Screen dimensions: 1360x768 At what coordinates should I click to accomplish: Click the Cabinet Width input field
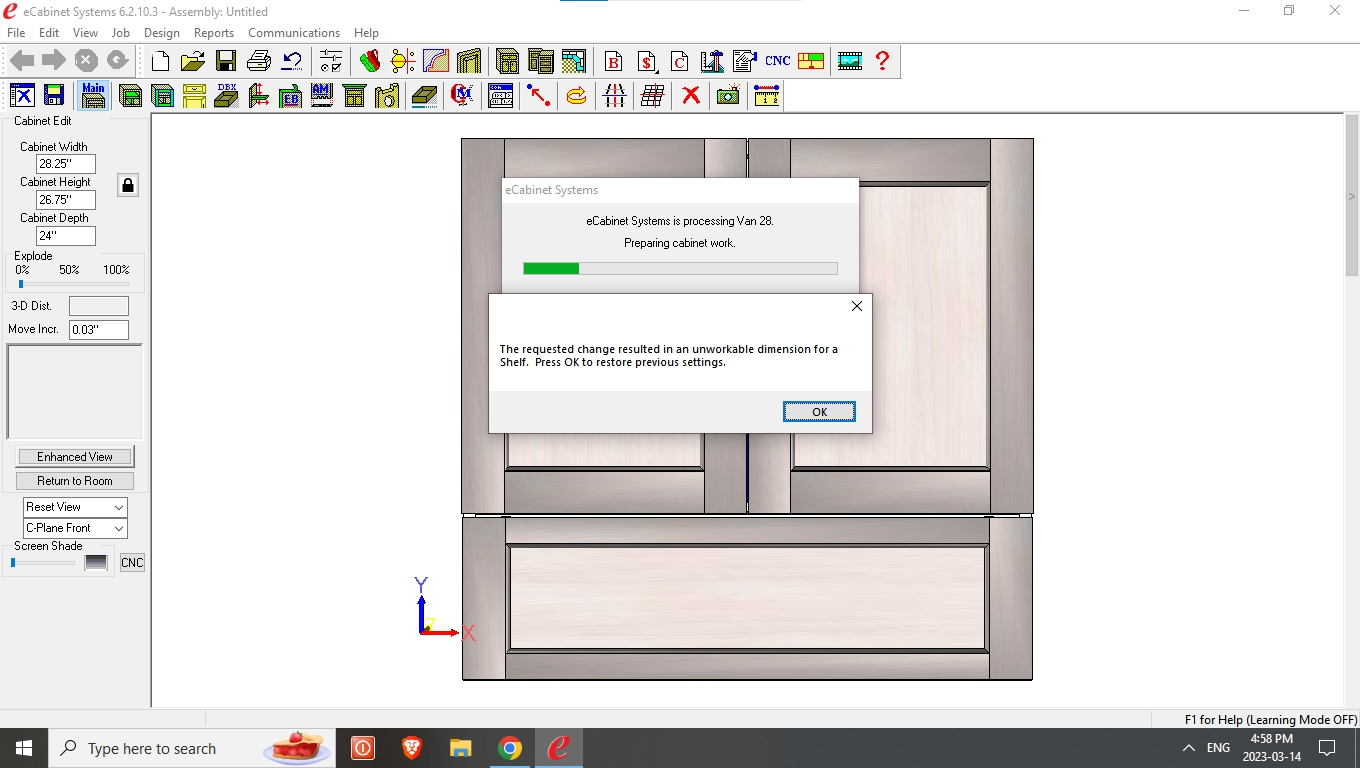pos(66,164)
